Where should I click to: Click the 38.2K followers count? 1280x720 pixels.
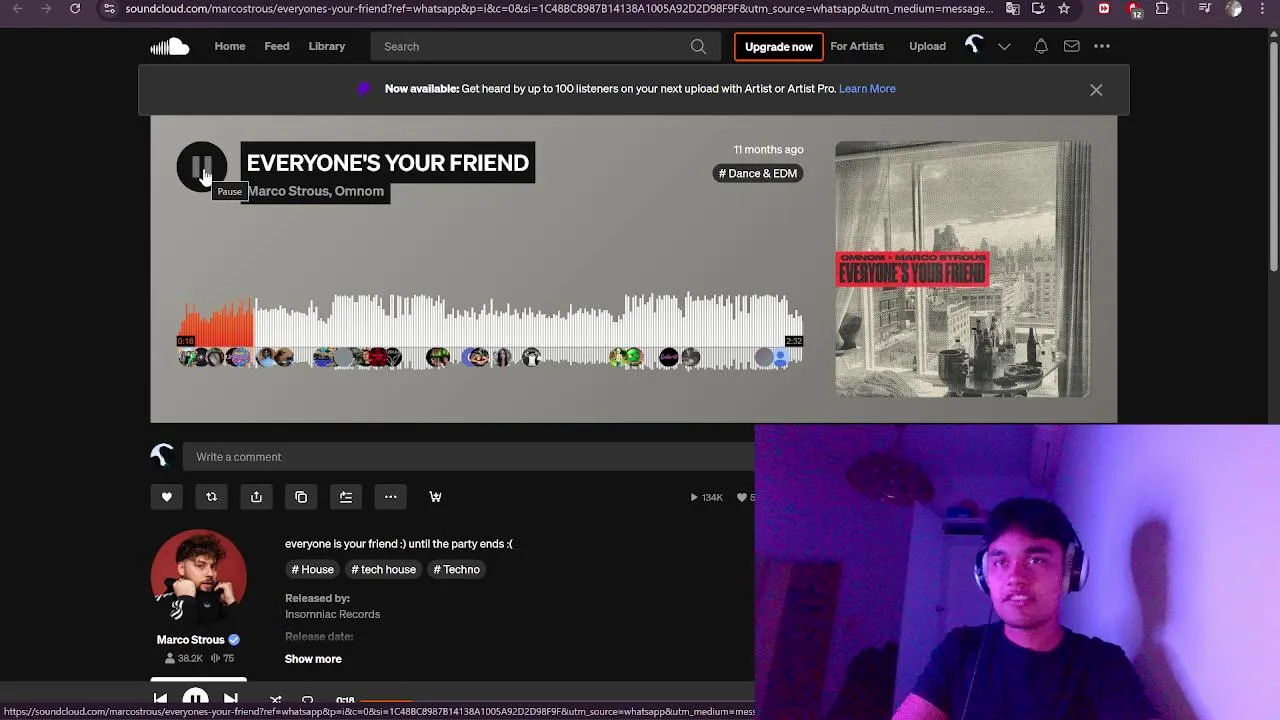coord(184,659)
